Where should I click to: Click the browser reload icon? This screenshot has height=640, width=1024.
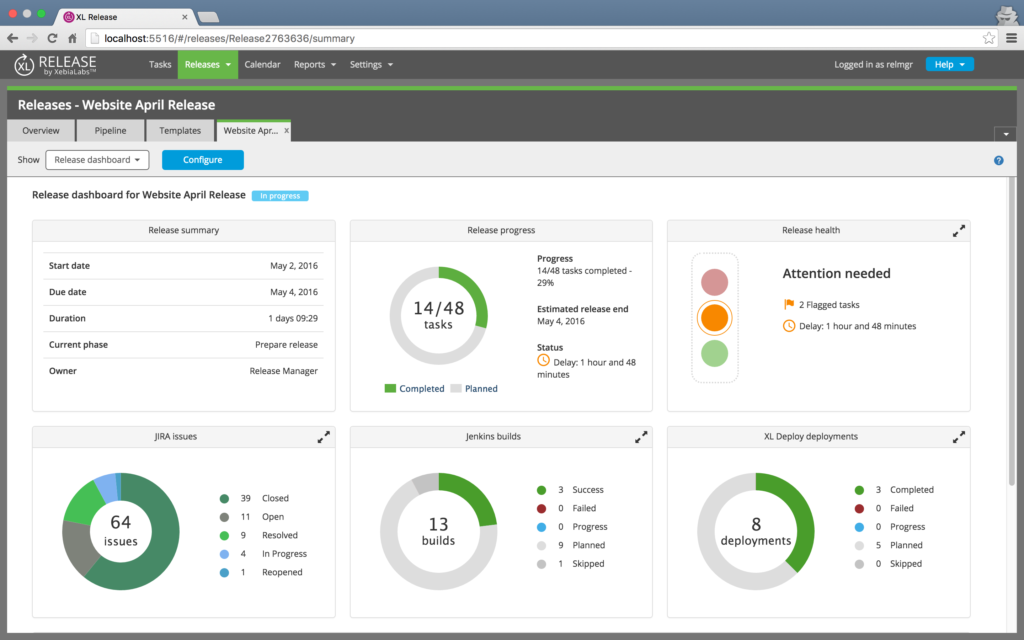(x=51, y=38)
